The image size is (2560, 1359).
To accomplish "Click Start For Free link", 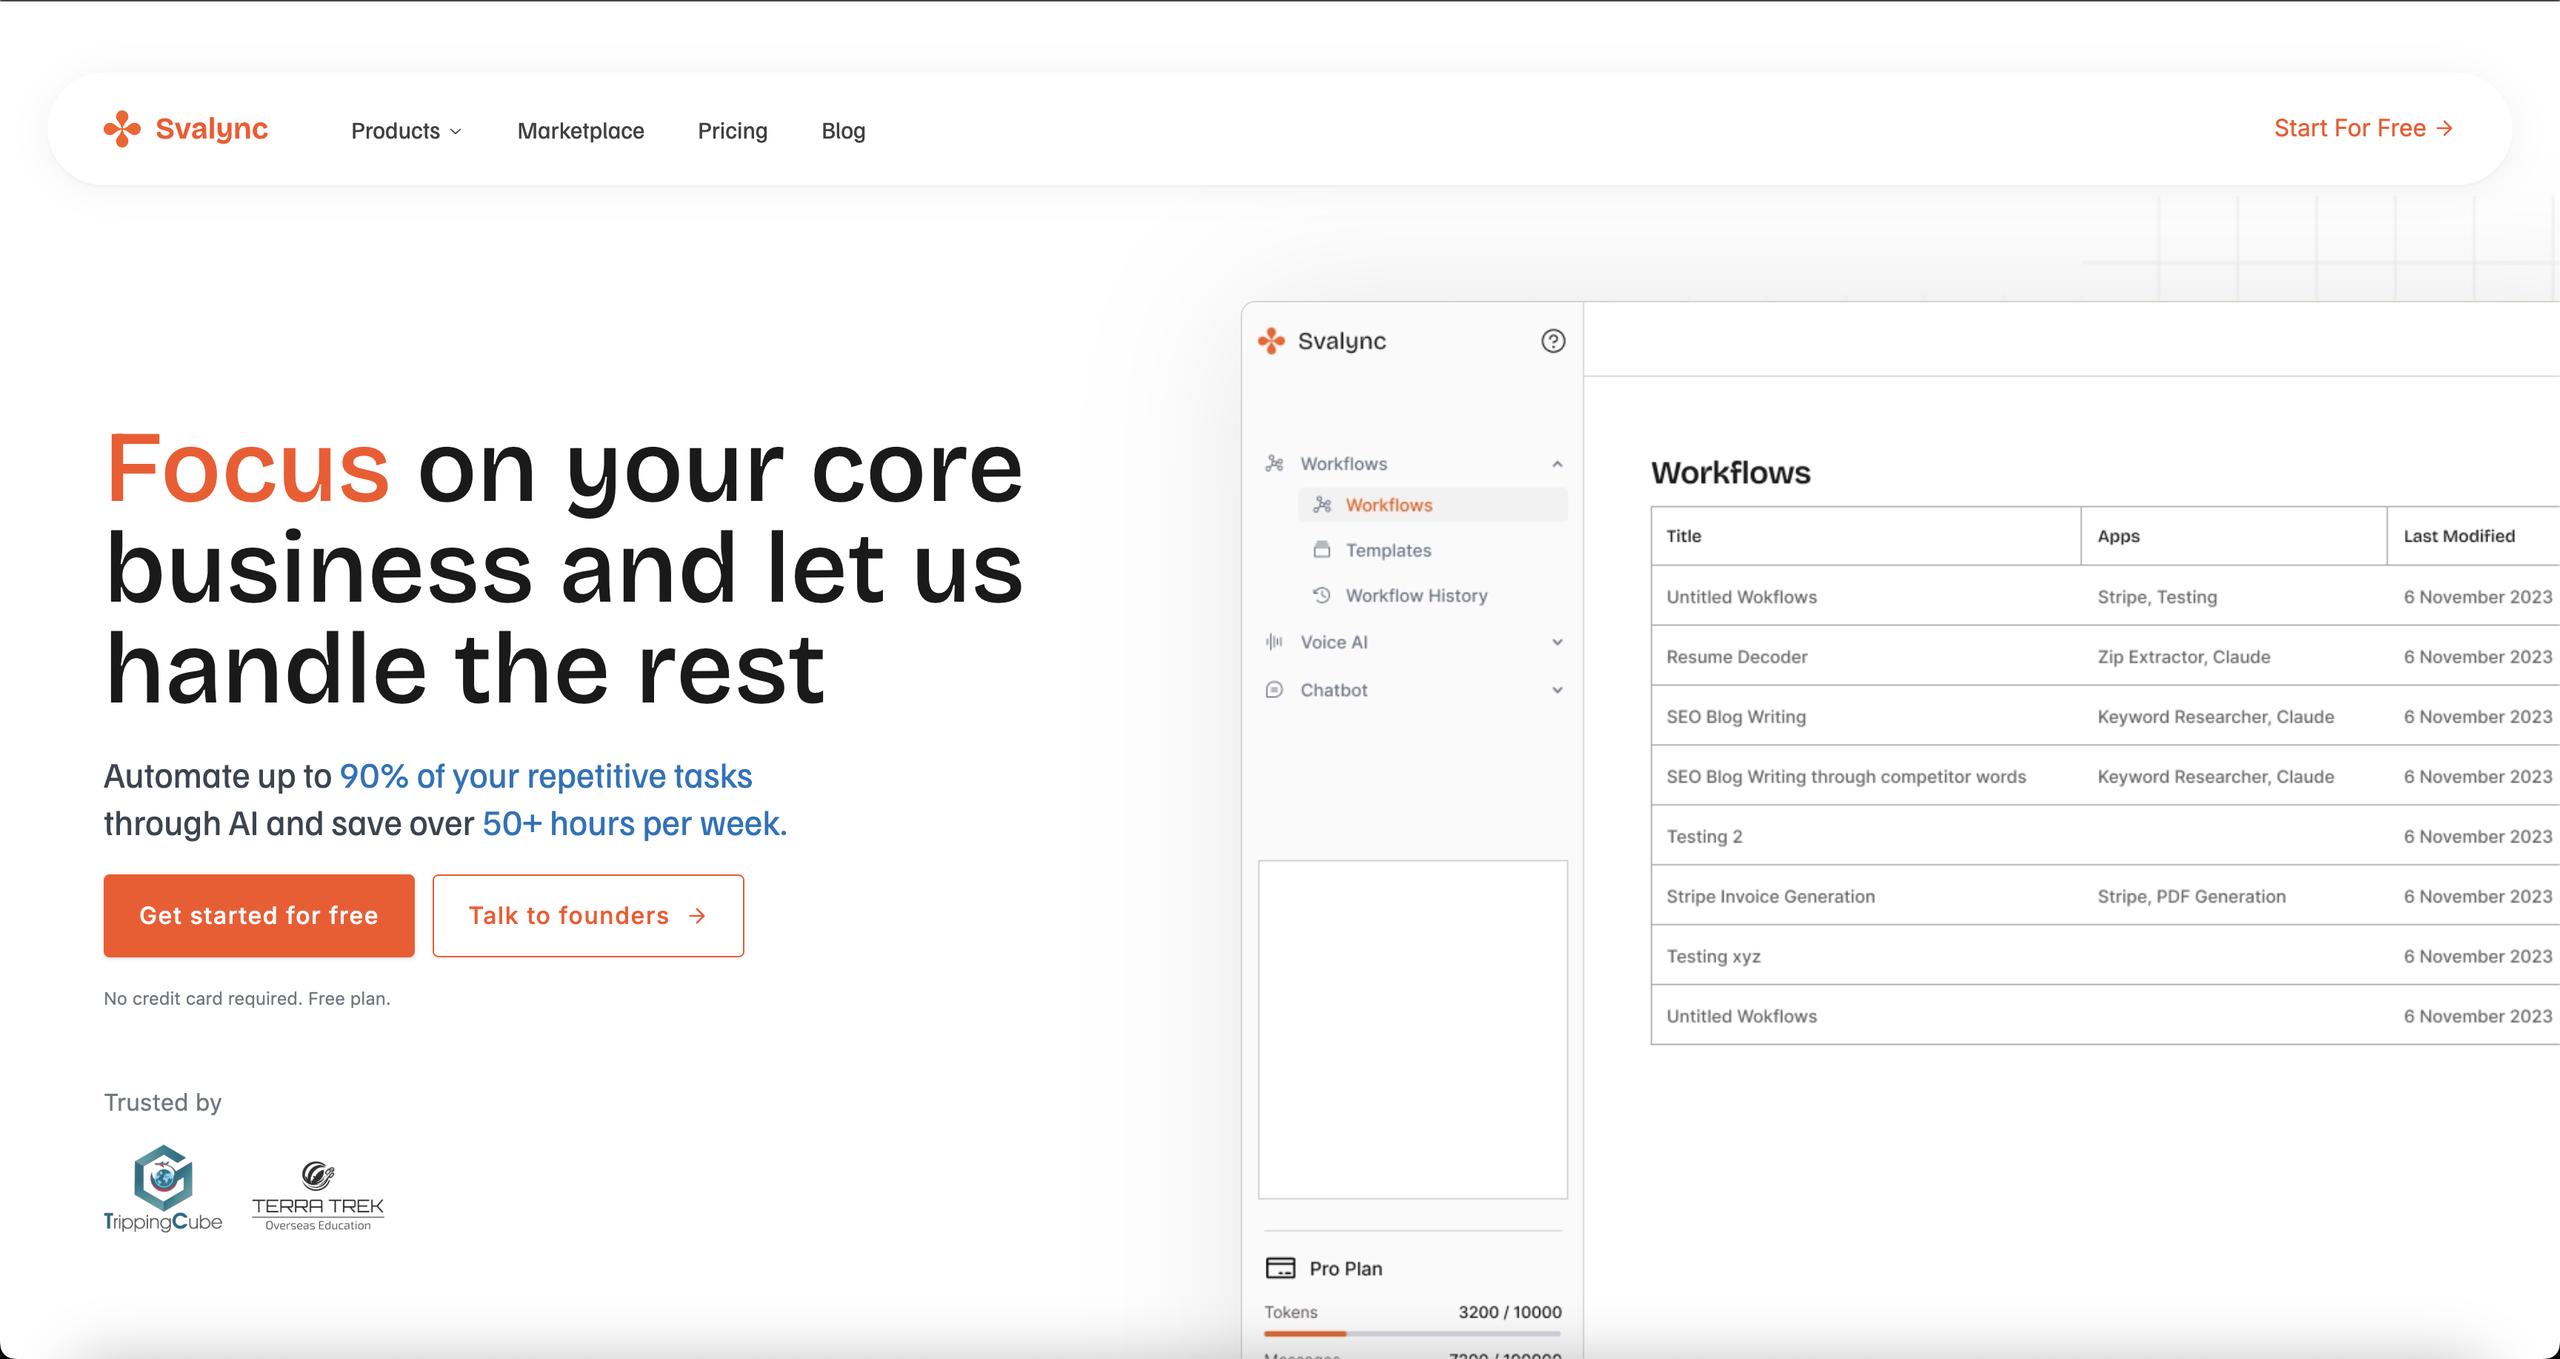I will pos(2363,128).
